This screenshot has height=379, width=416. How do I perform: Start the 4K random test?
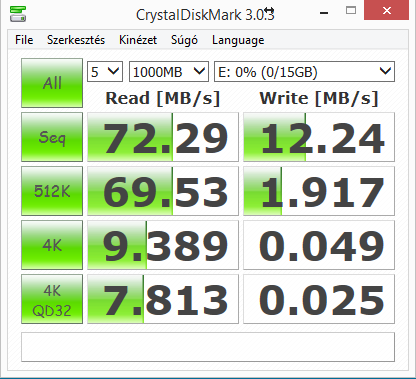[52, 245]
